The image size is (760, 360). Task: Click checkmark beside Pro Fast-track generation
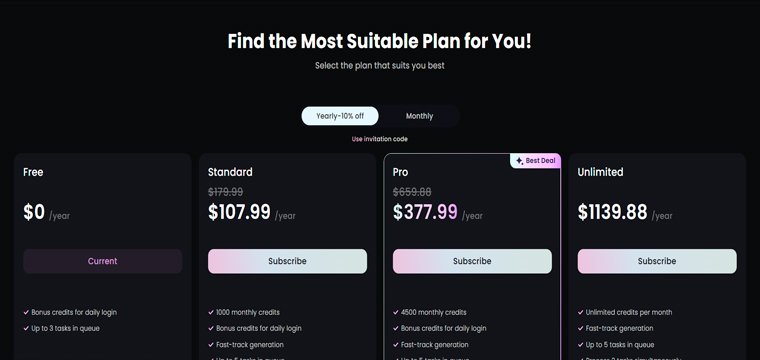(396, 345)
